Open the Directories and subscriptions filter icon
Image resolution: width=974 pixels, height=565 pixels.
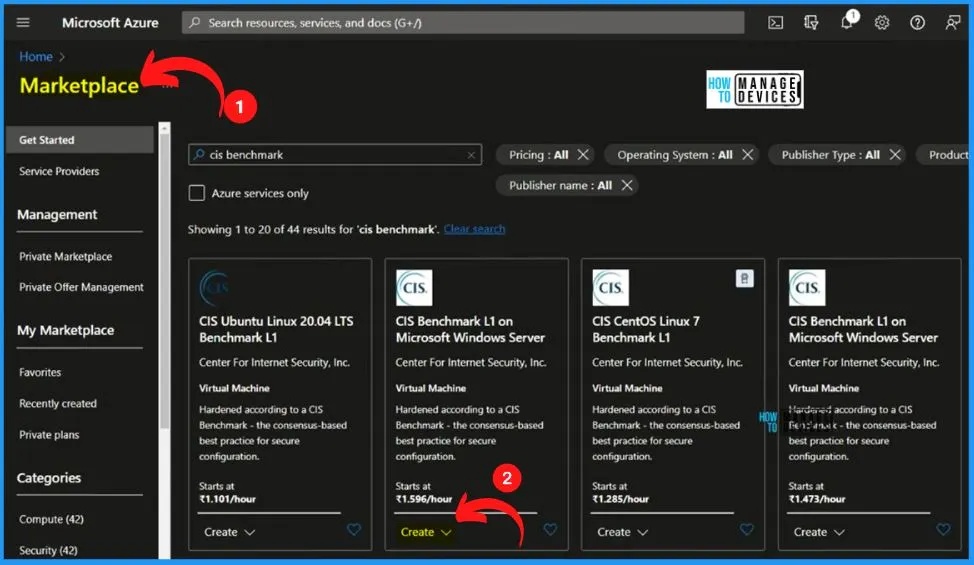(811, 23)
